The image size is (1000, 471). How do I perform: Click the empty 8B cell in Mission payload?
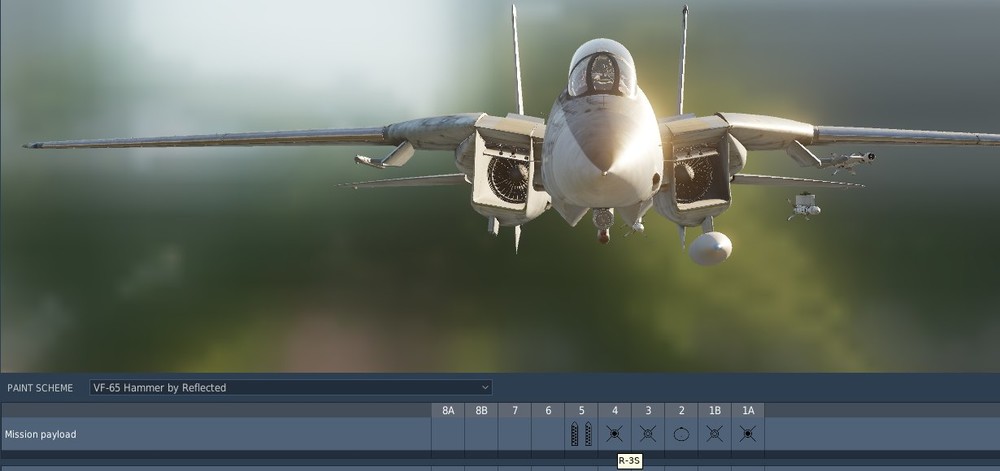pos(482,434)
